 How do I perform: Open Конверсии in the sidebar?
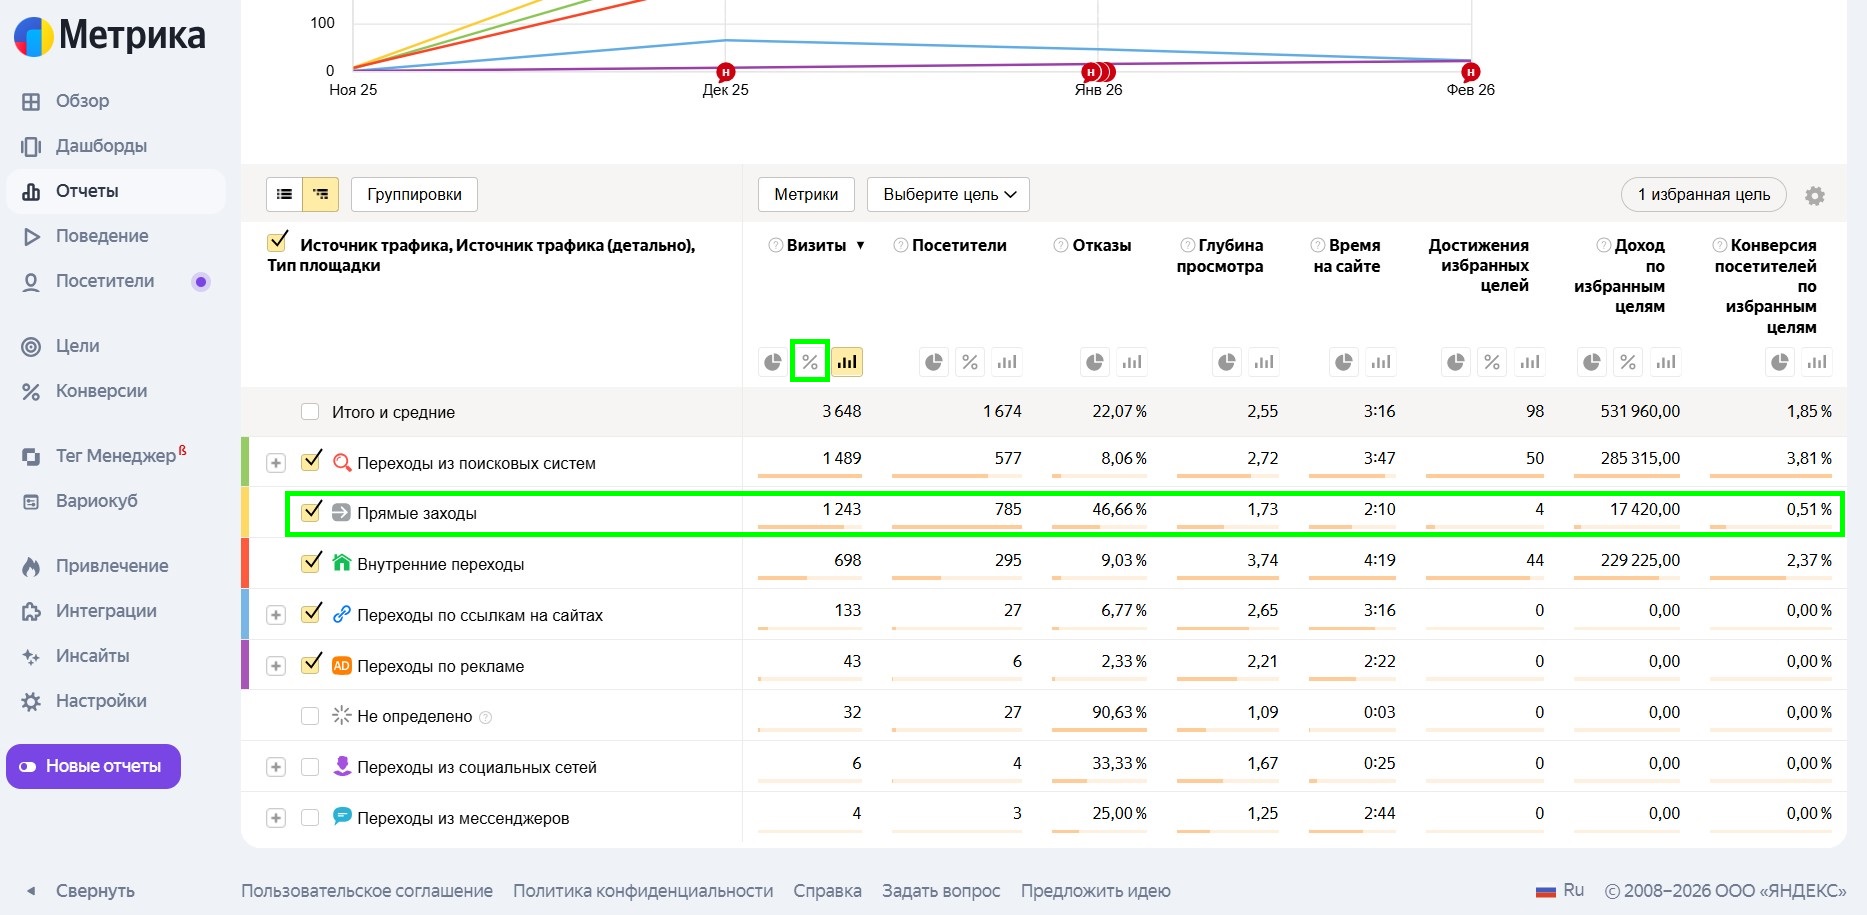tap(101, 391)
